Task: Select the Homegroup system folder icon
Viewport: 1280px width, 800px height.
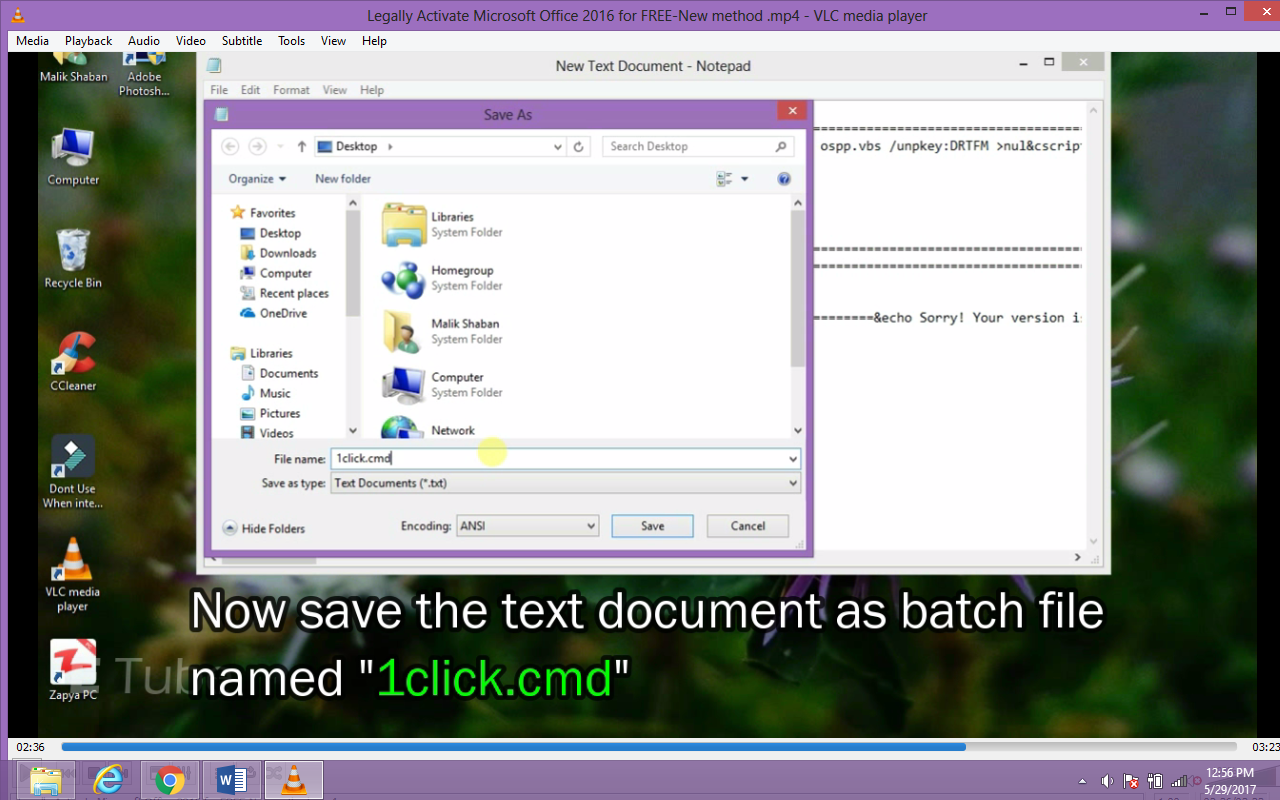Action: click(404, 278)
